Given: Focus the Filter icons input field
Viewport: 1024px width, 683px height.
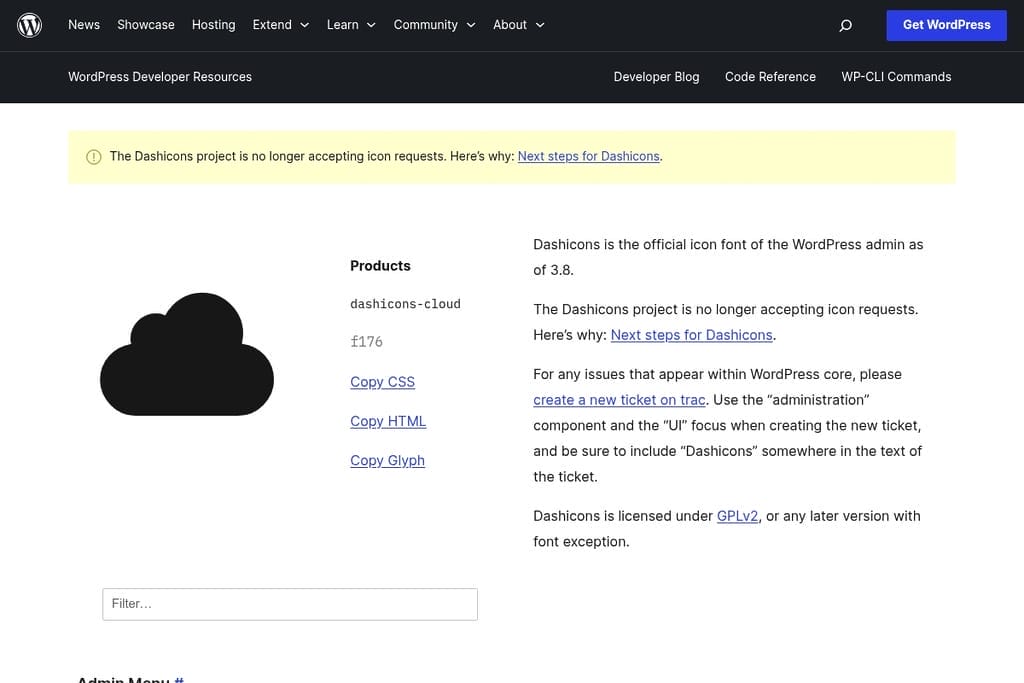Looking at the screenshot, I should (290, 604).
